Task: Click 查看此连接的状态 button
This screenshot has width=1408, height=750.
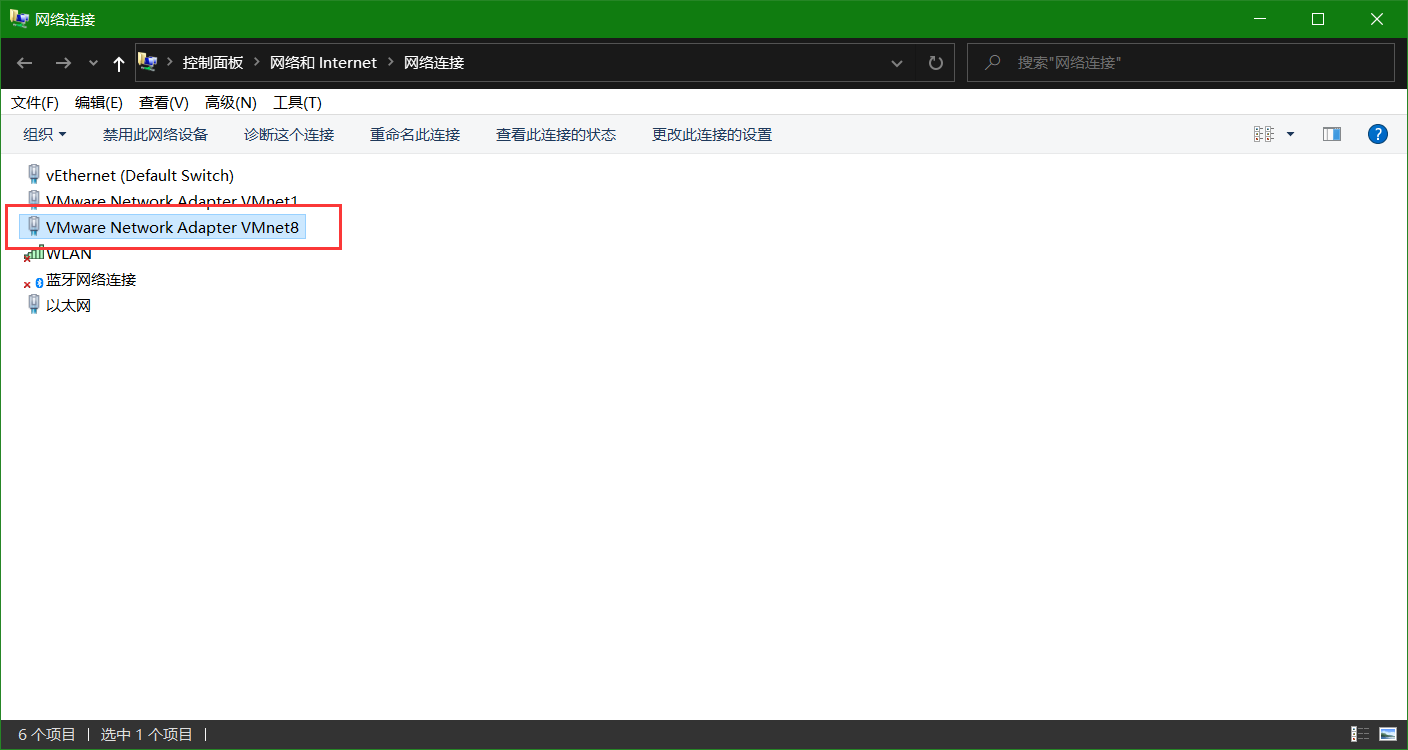Action: coord(556,134)
